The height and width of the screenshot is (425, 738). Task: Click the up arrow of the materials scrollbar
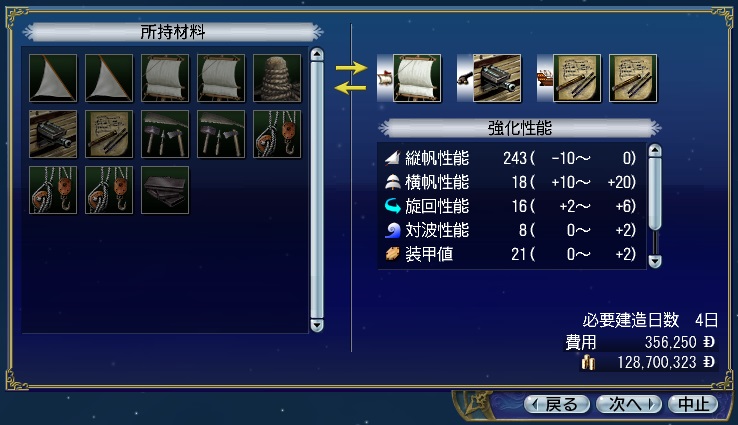point(317,55)
